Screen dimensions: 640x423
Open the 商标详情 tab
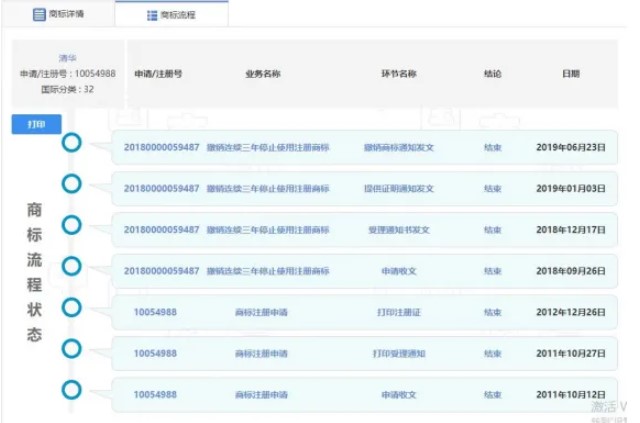pyautogui.click(x=58, y=14)
